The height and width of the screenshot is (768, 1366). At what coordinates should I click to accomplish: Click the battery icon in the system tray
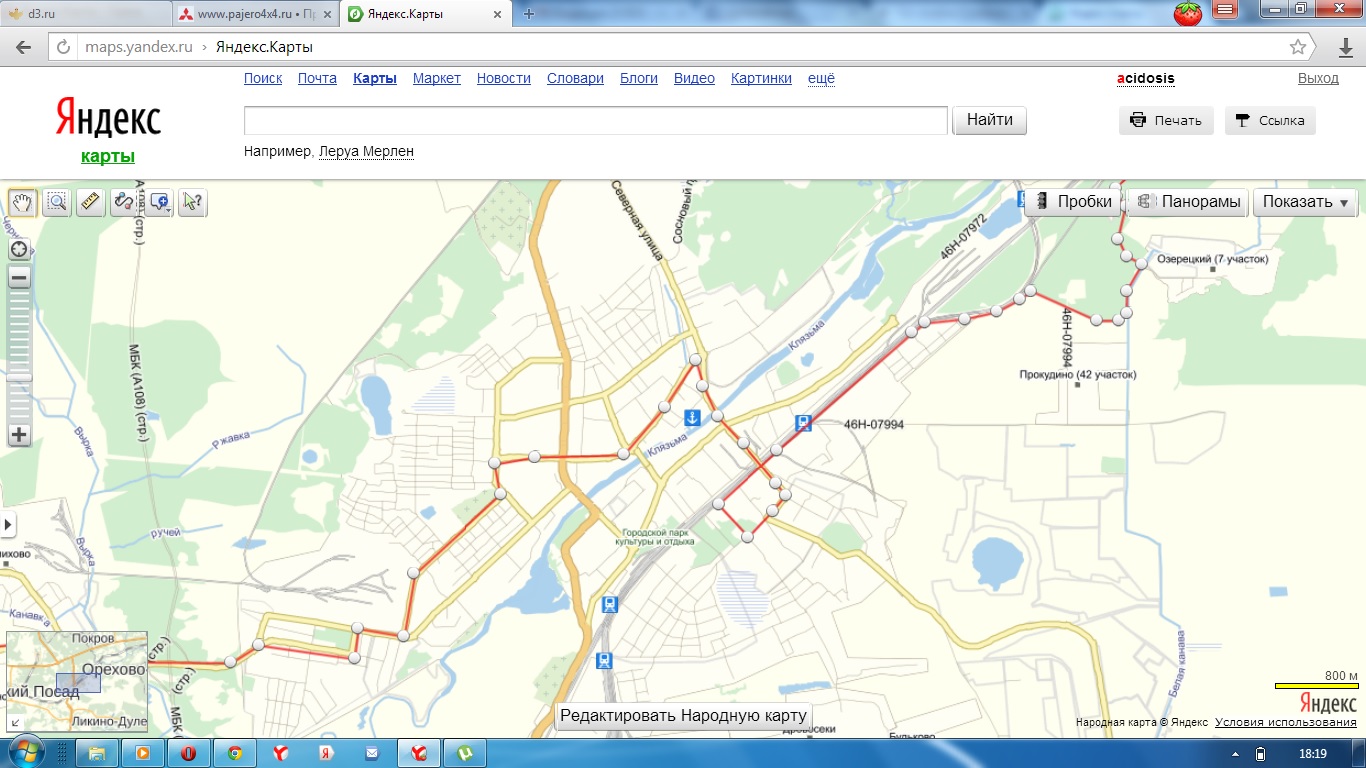pyautogui.click(x=1260, y=754)
